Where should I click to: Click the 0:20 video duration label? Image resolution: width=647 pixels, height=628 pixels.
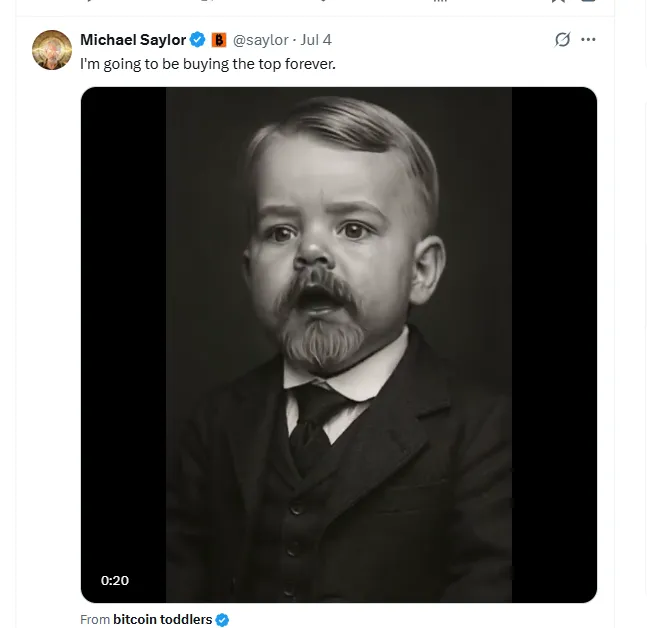pos(115,580)
